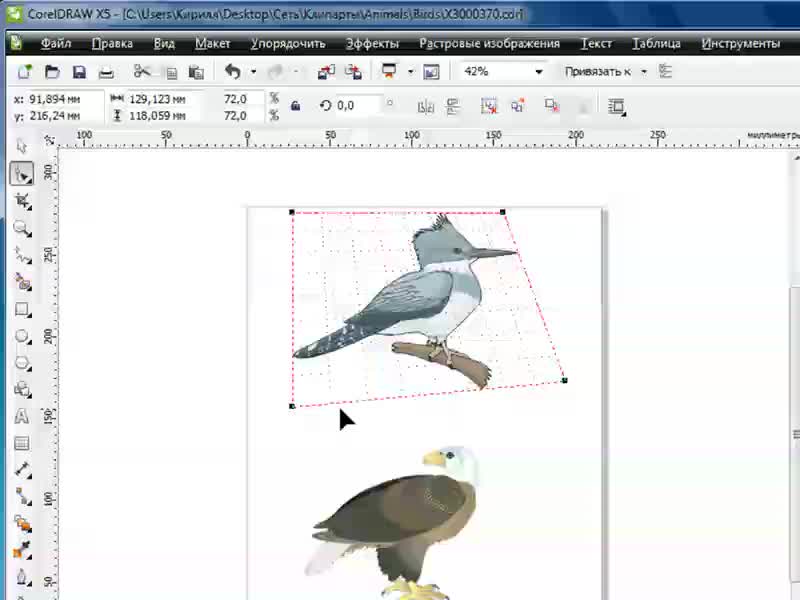
Task: Select the Zoom magnifier tool
Action: [22, 228]
